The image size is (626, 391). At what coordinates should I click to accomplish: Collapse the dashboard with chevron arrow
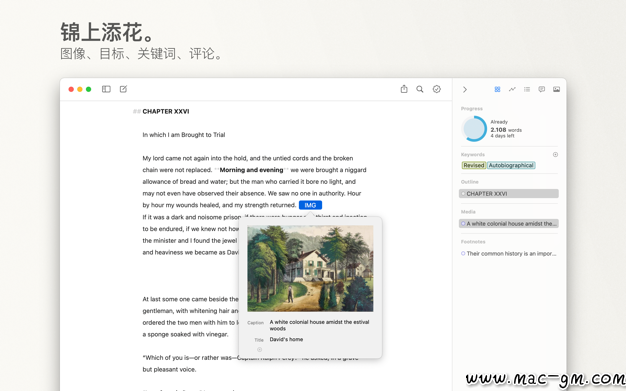[x=465, y=89]
